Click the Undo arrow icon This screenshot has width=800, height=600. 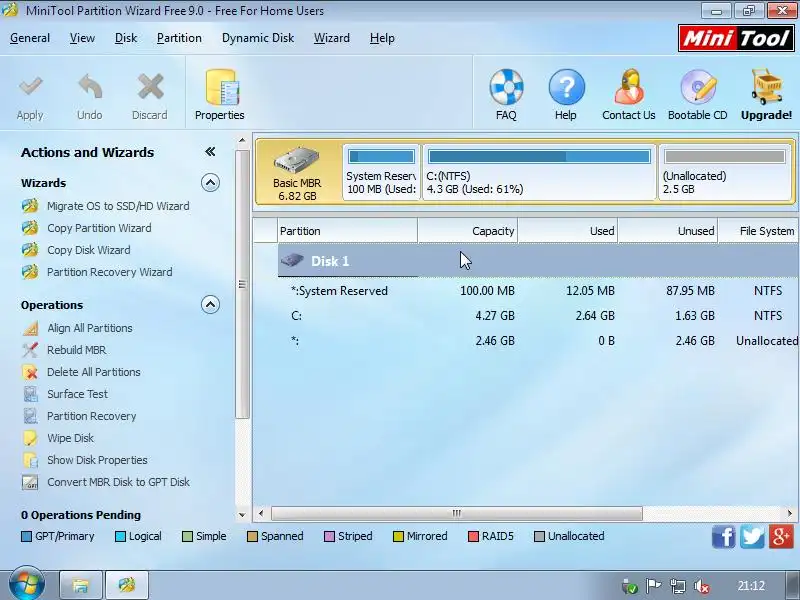click(x=90, y=87)
